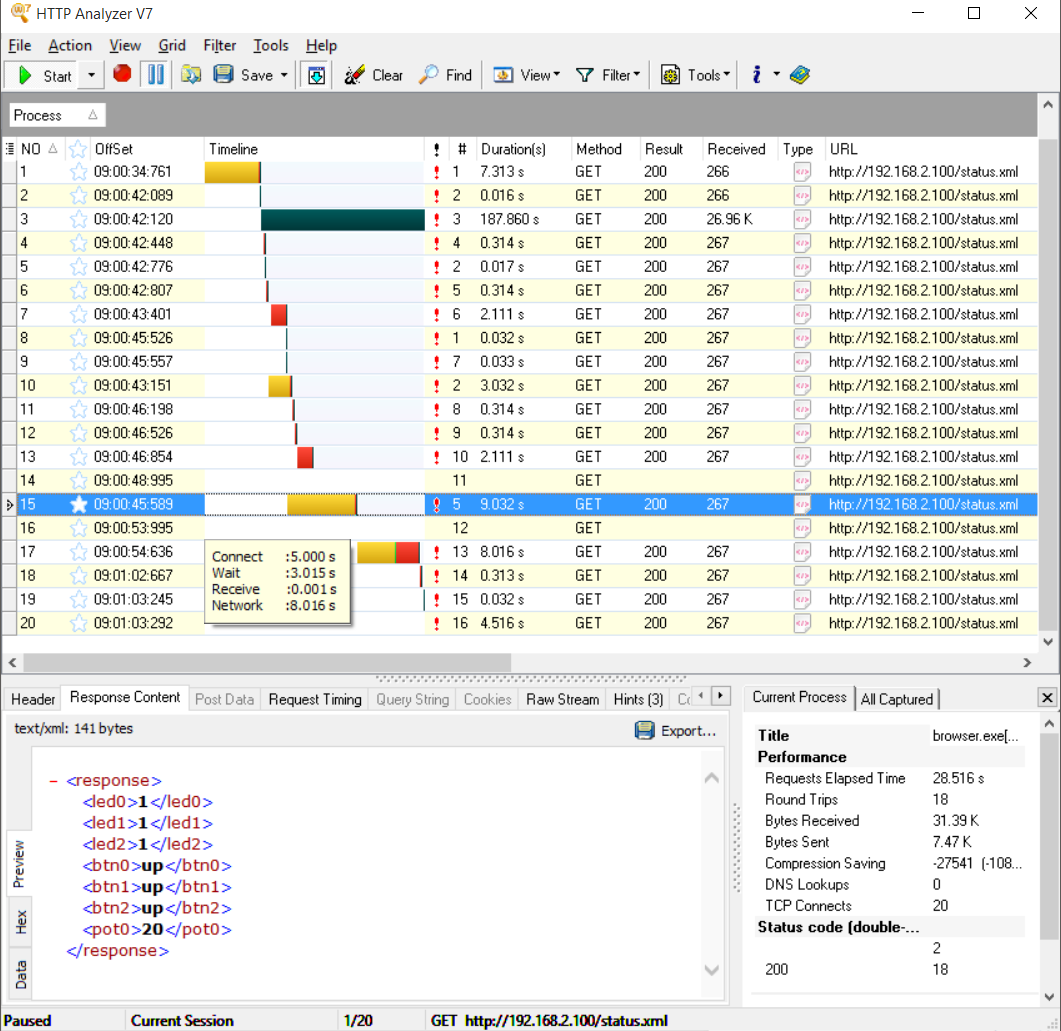Click the Save disk icon
The width and height of the screenshot is (1061, 1031).
(223, 74)
